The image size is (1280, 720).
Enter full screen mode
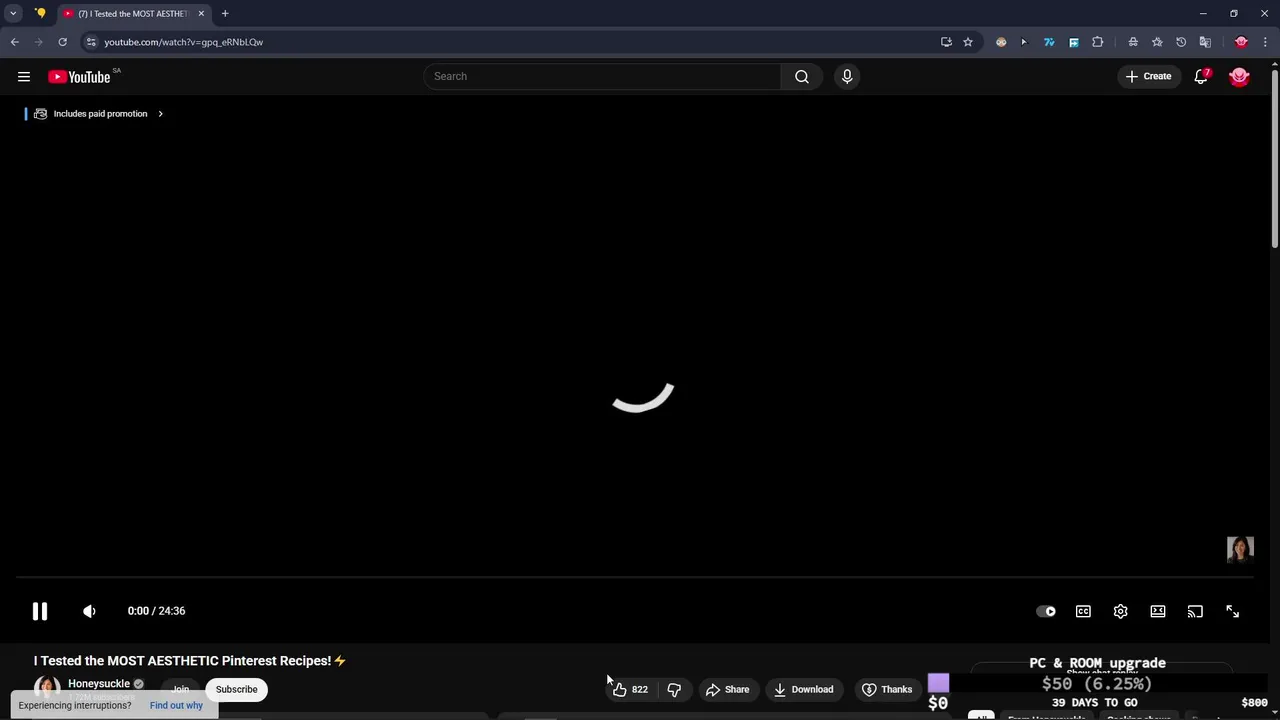point(1233,611)
